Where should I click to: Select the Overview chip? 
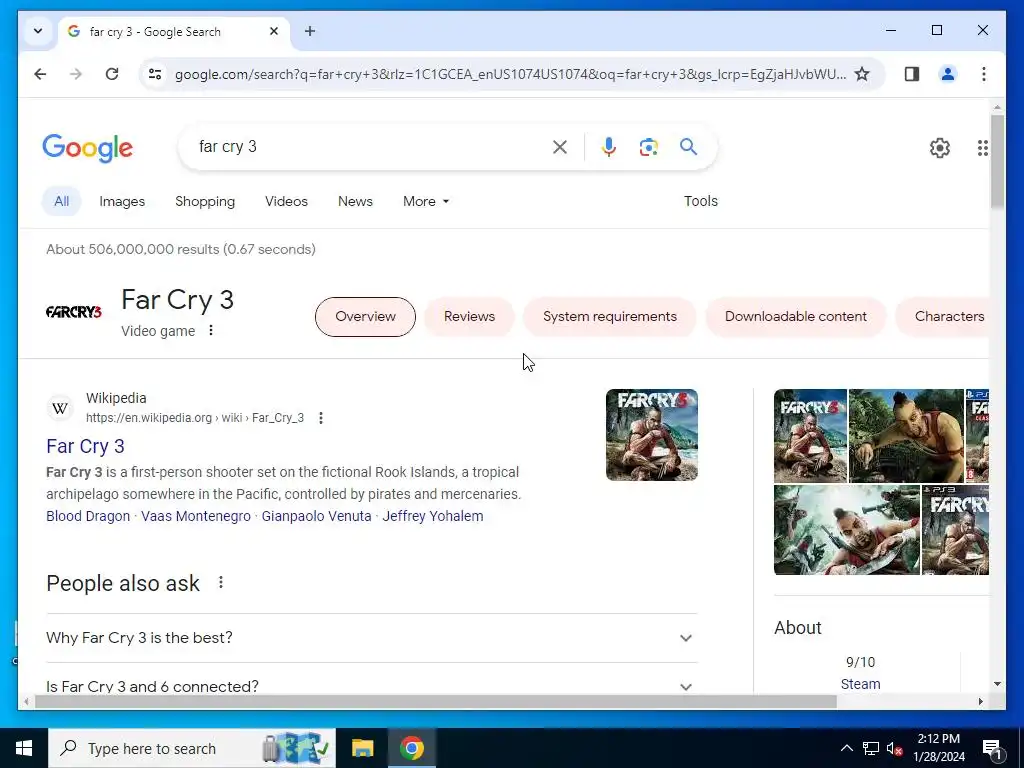(x=365, y=317)
